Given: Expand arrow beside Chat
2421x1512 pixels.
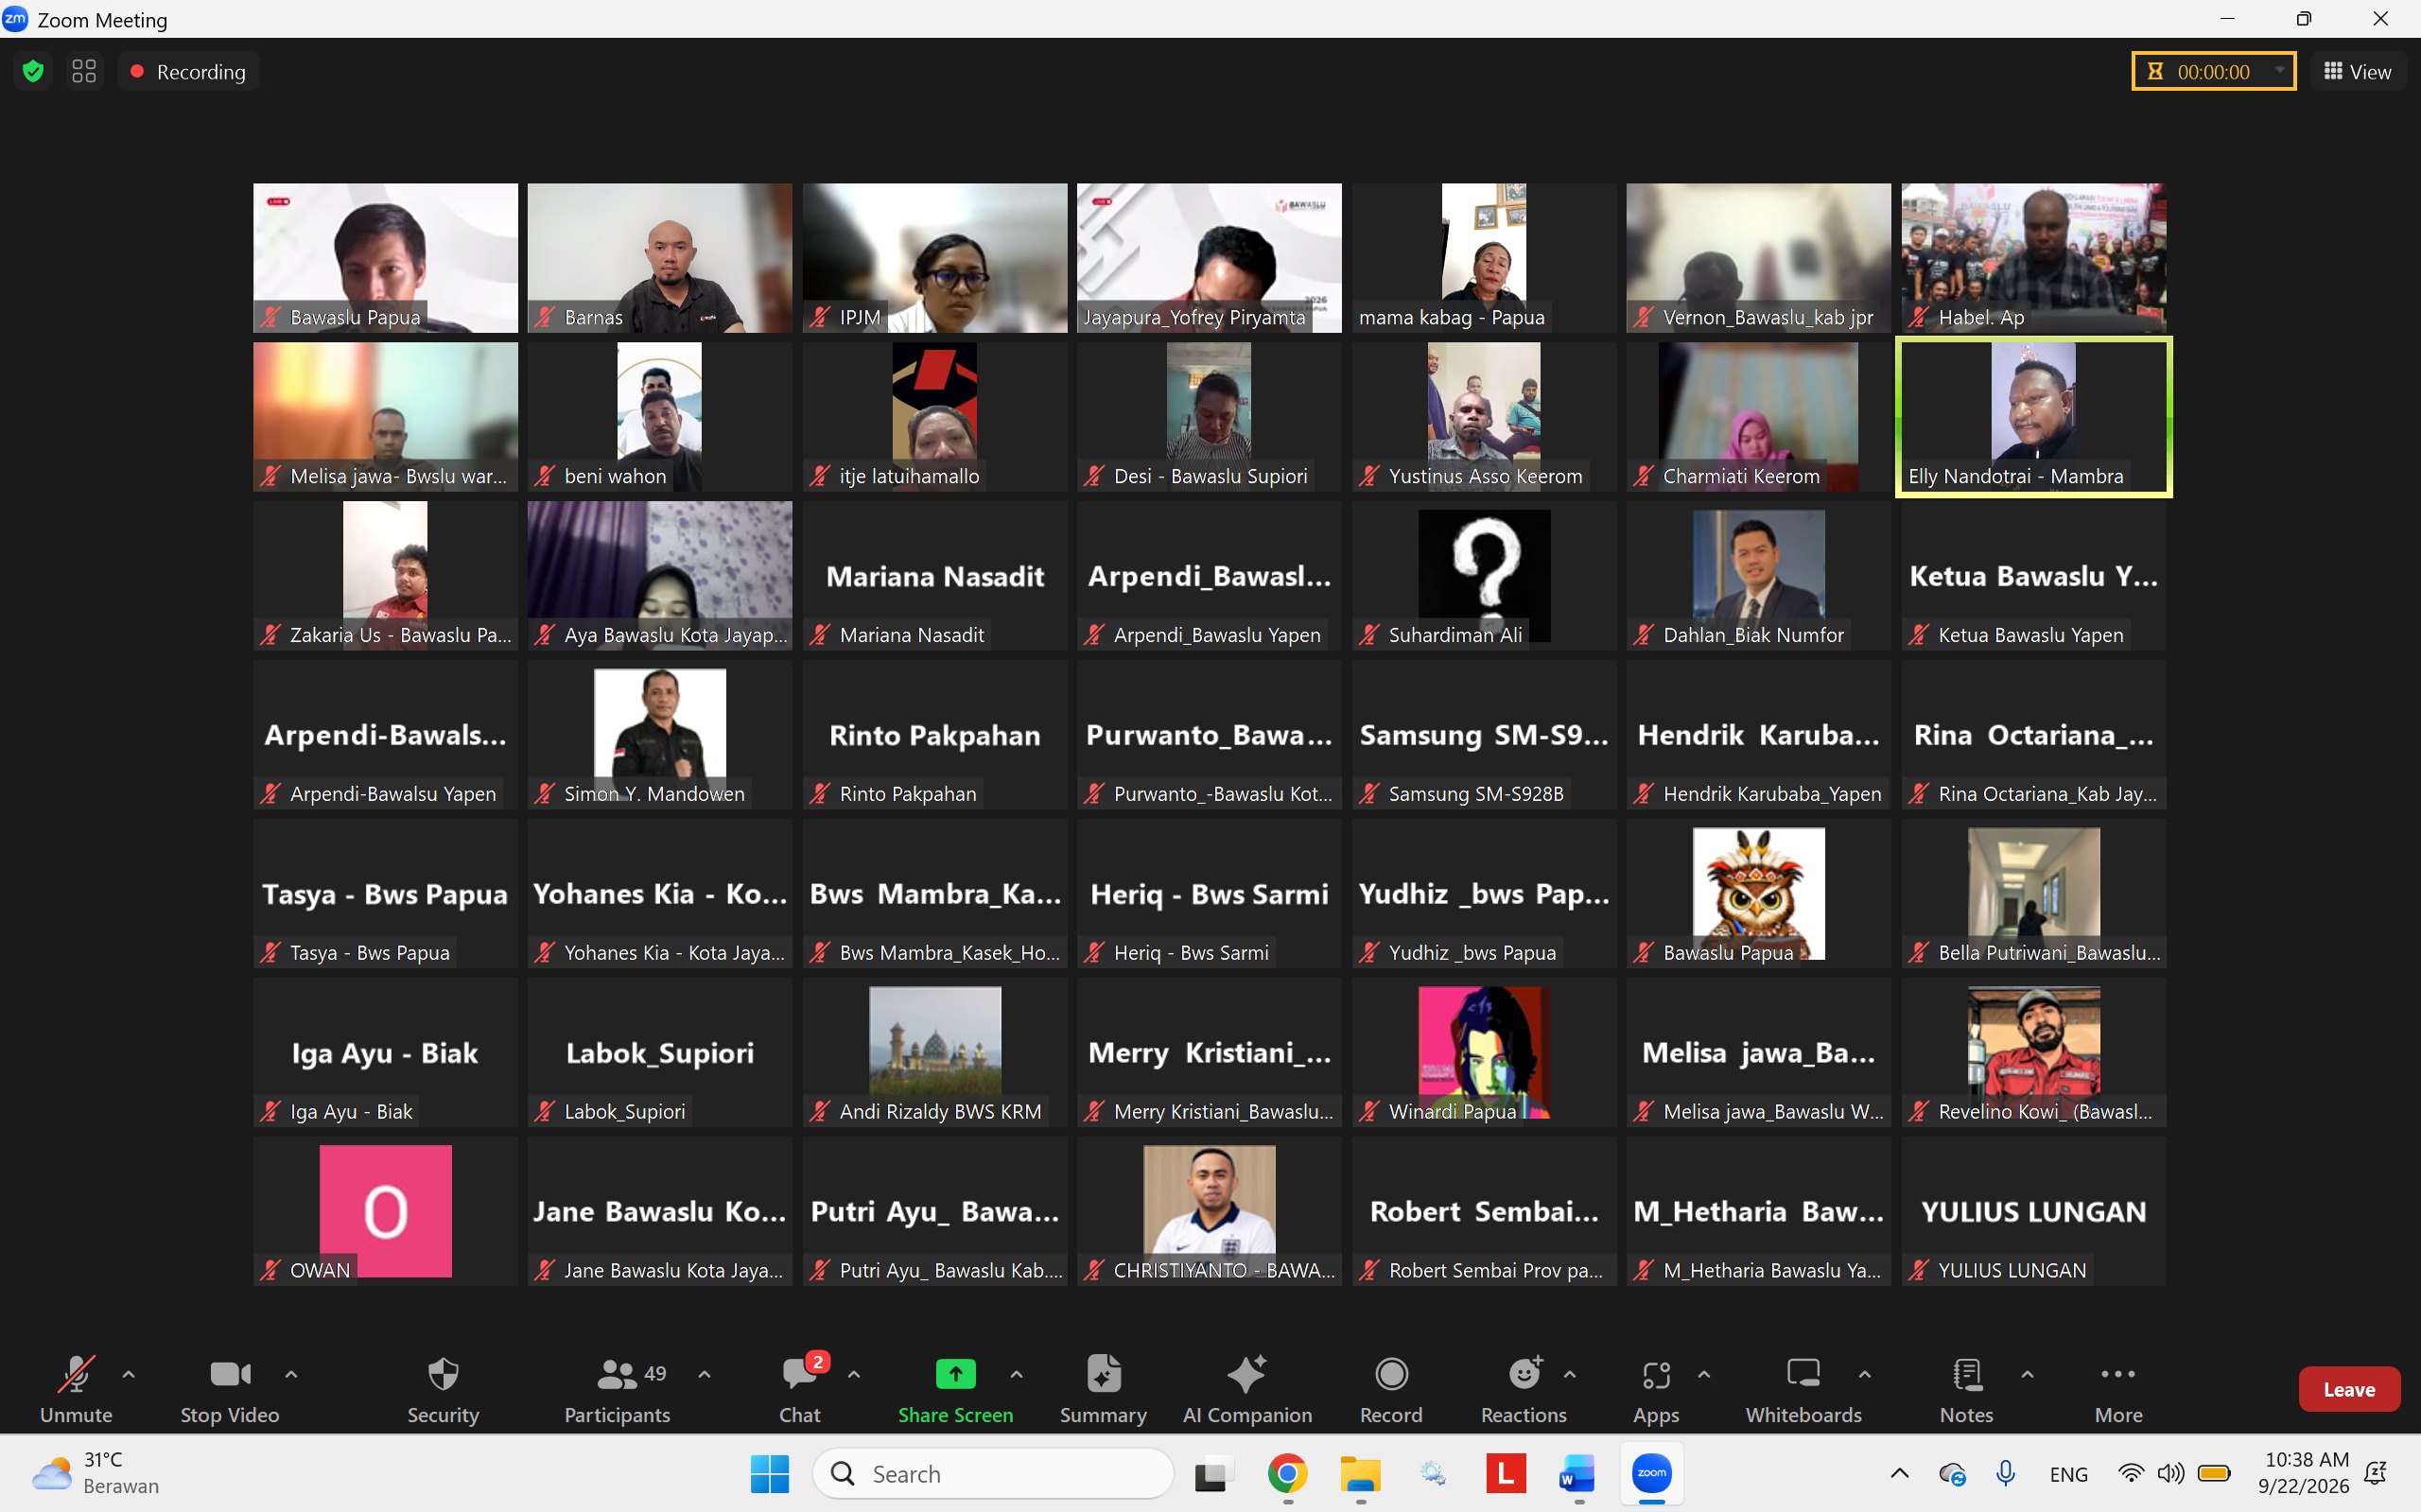Looking at the screenshot, I should pyautogui.click(x=854, y=1374).
